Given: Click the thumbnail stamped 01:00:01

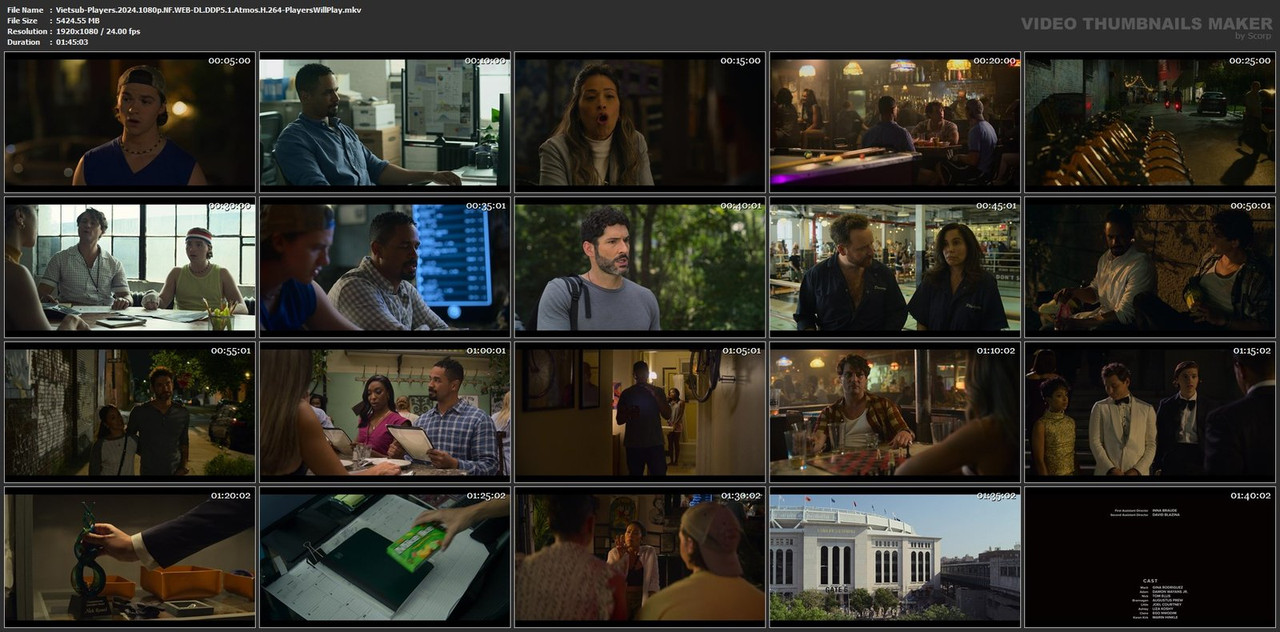Looking at the screenshot, I should point(385,411).
